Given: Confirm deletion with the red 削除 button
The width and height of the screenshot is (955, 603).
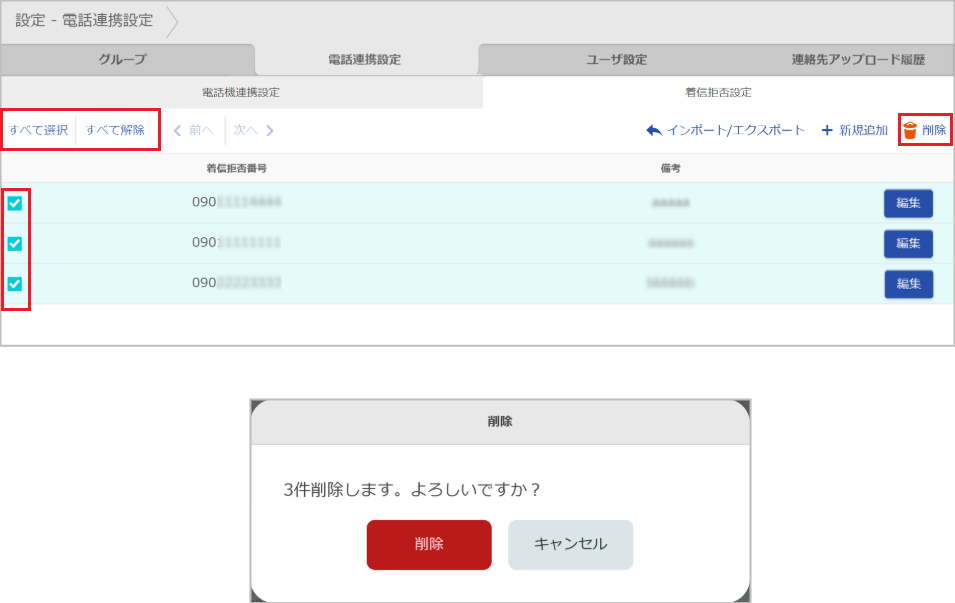Looking at the screenshot, I should (428, 544).
